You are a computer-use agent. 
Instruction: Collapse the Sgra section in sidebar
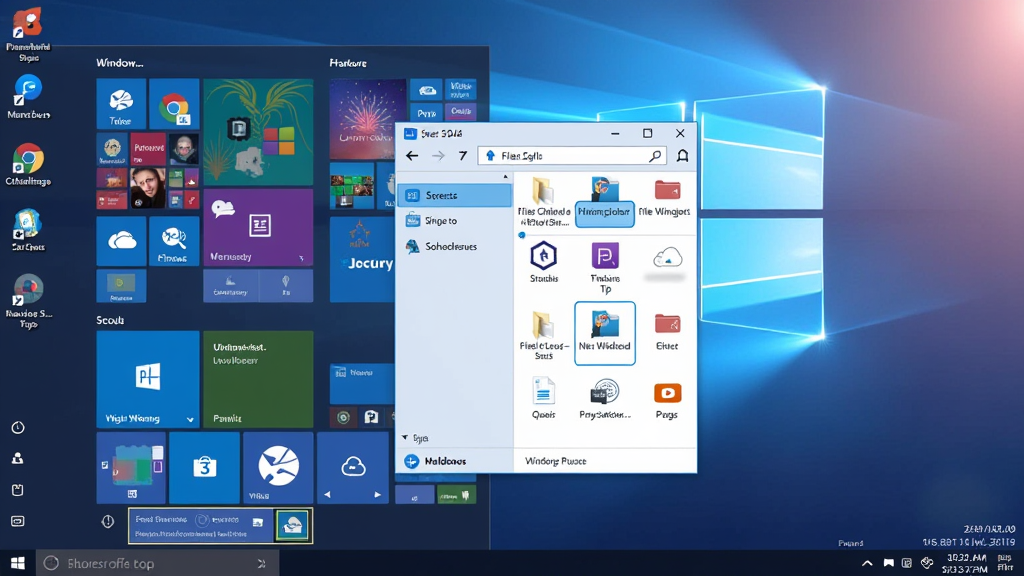point(405,438)
